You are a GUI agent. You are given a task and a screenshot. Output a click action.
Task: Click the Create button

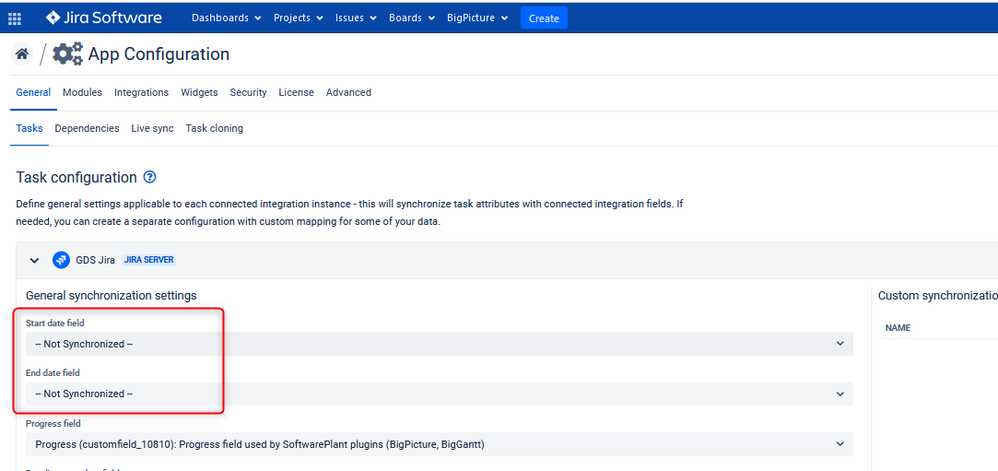(x=544, y=18)
